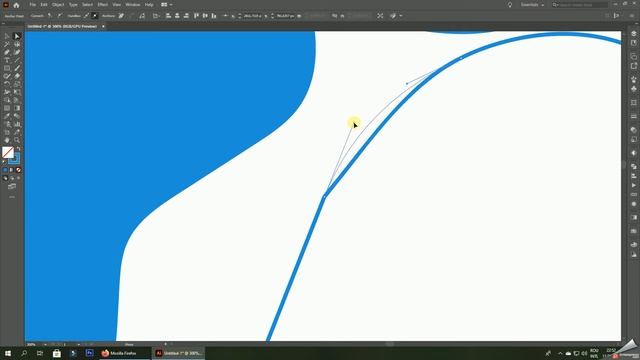Click vertical align top icon in control bar
This screenshot has height=360, width=640.
click(196, 16)
